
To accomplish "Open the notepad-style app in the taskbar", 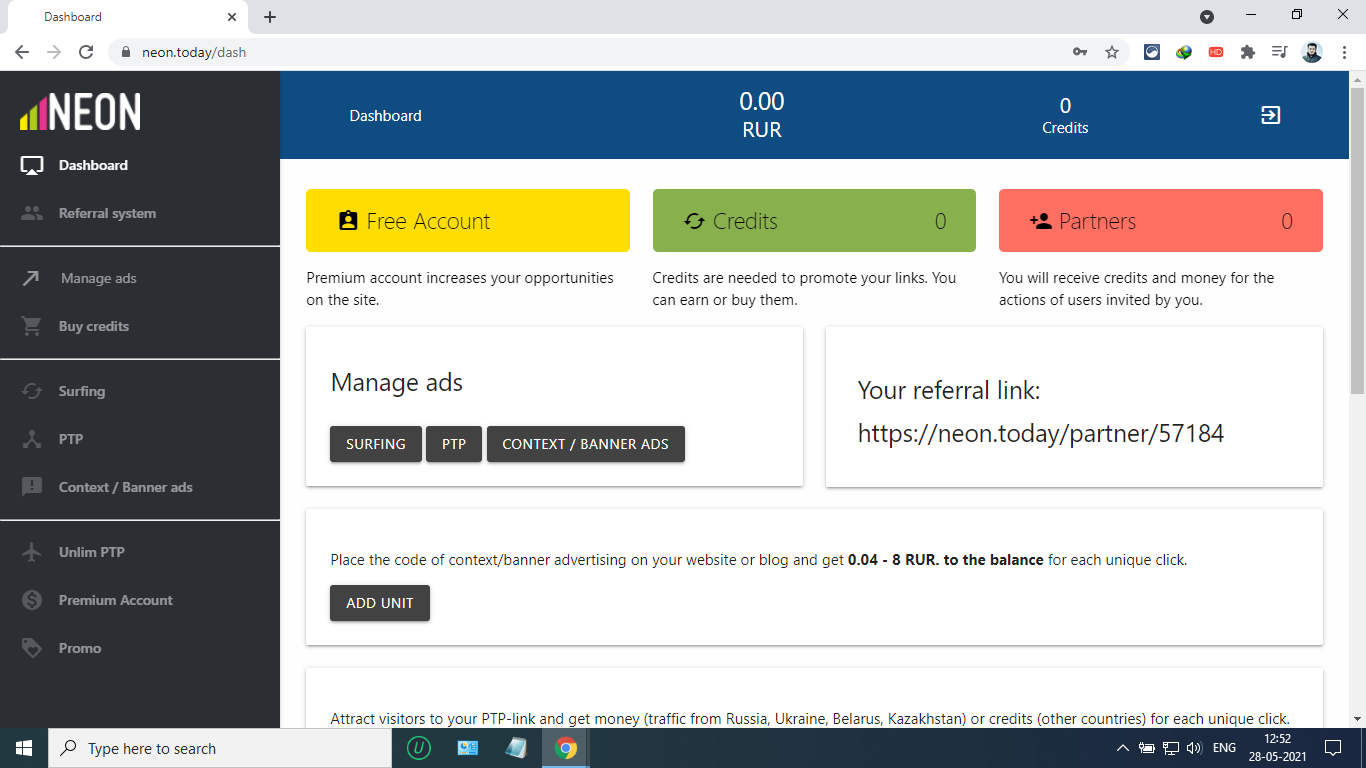I will point(516,748).
